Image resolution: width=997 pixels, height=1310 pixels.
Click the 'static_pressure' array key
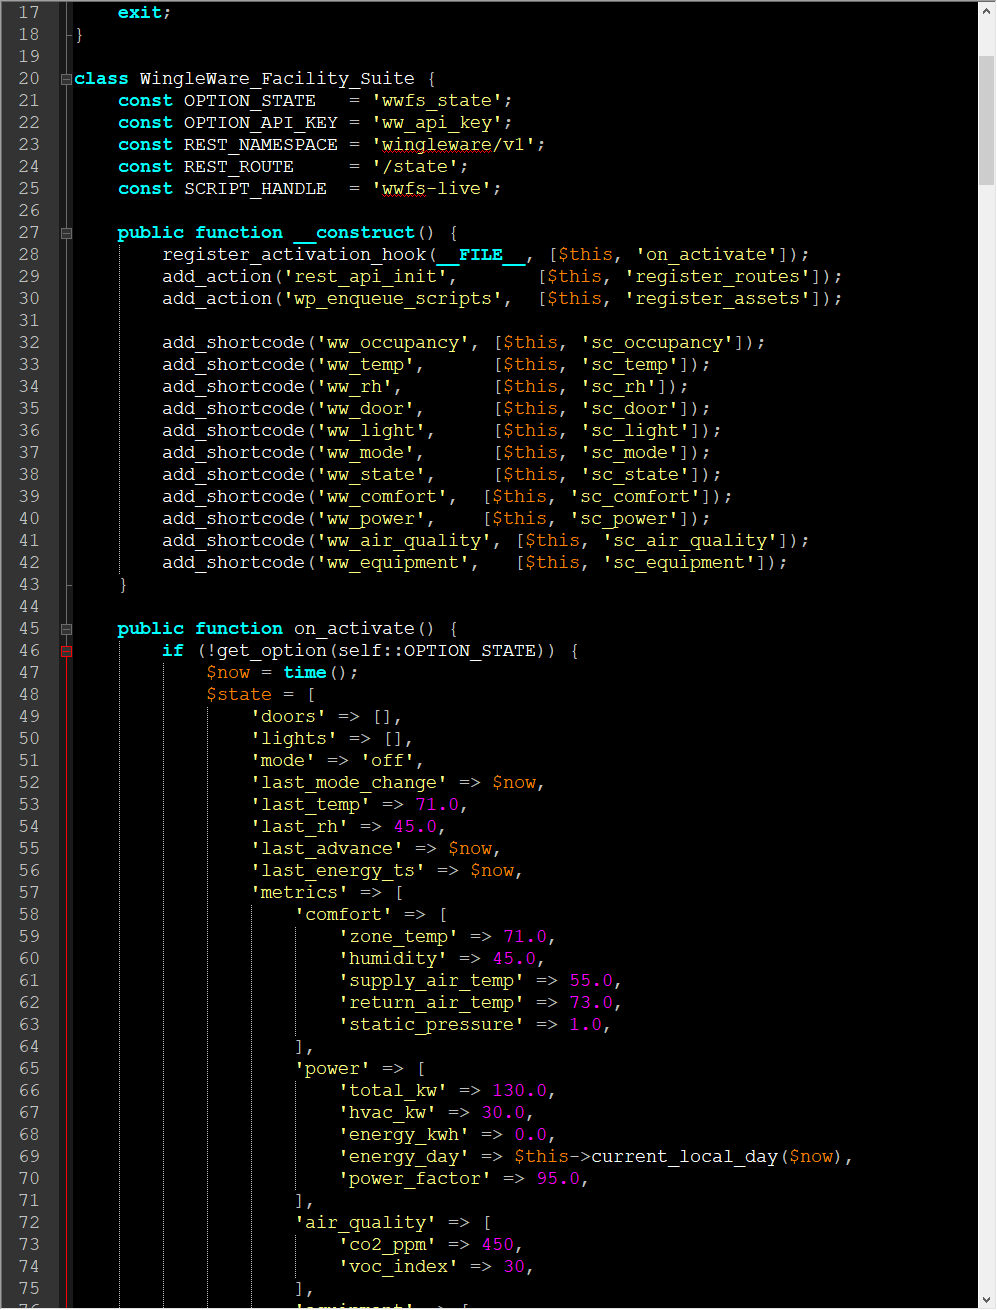pos(432,1025)
